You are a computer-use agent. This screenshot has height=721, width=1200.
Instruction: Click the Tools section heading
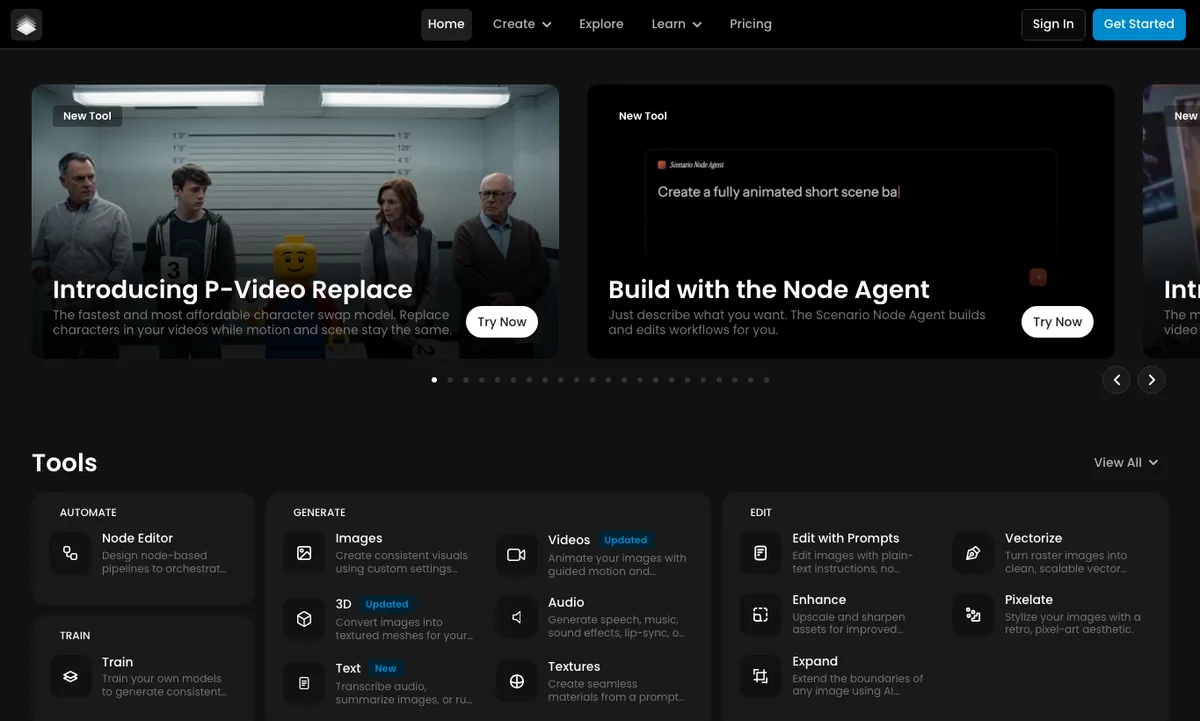click(x=64, y=463)
